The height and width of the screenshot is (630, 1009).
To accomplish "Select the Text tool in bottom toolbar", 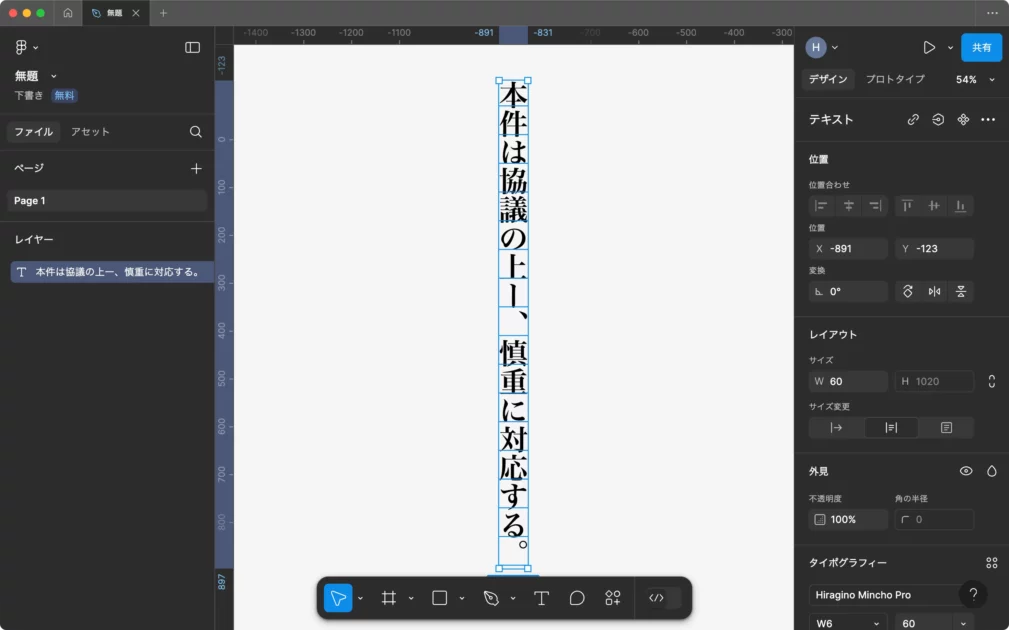I will point(541,598).
